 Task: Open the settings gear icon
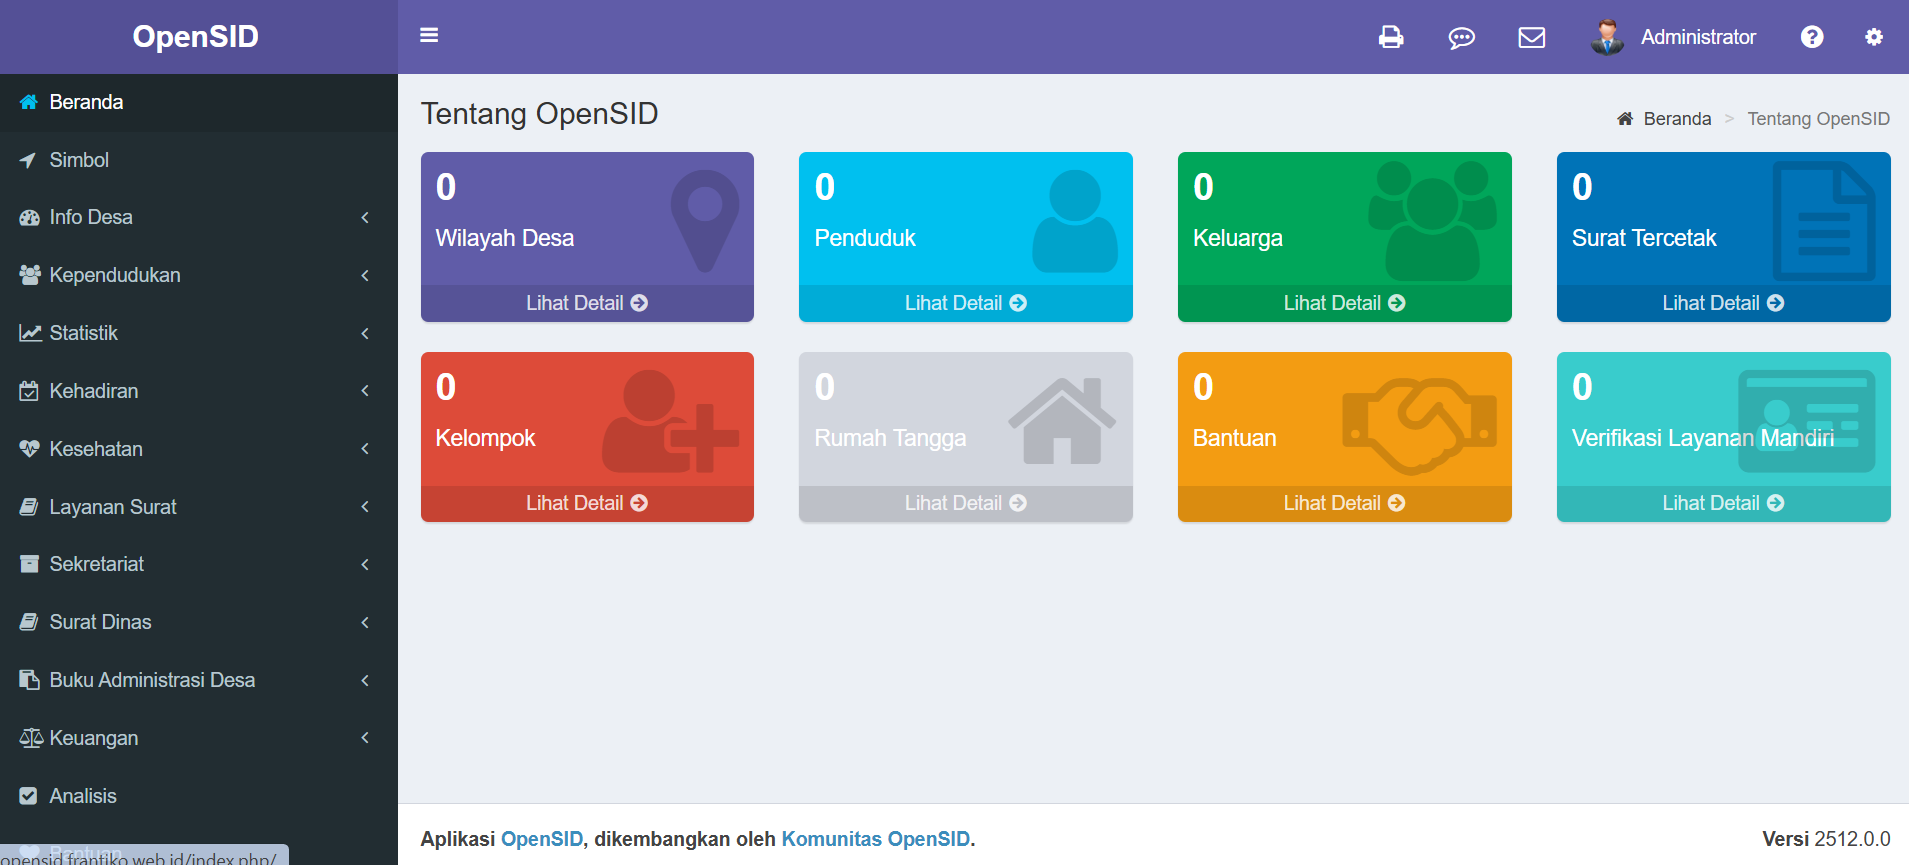click(x=1873, y=37)
